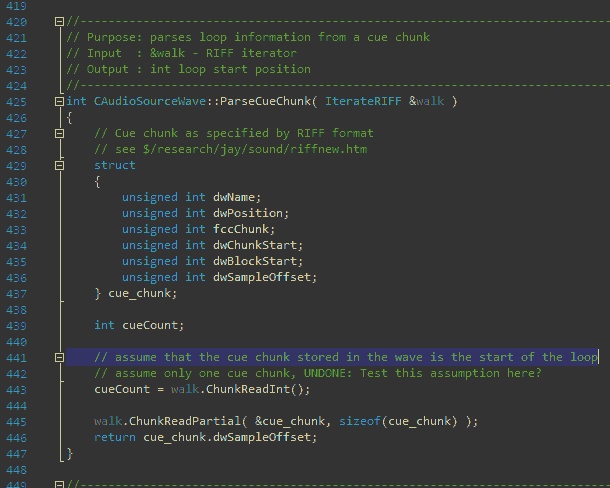Click cueCount on the assignment line 443
The width and height of the screenshot is (610, 488).
click(122, 389)
